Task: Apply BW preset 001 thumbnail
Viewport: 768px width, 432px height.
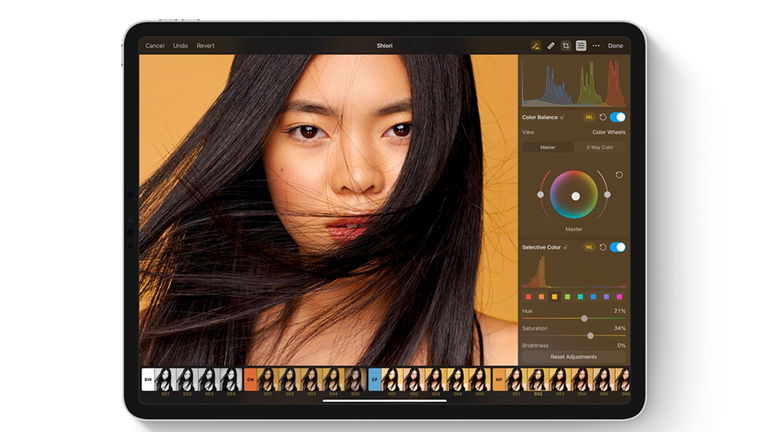Action: pos(166,380)
